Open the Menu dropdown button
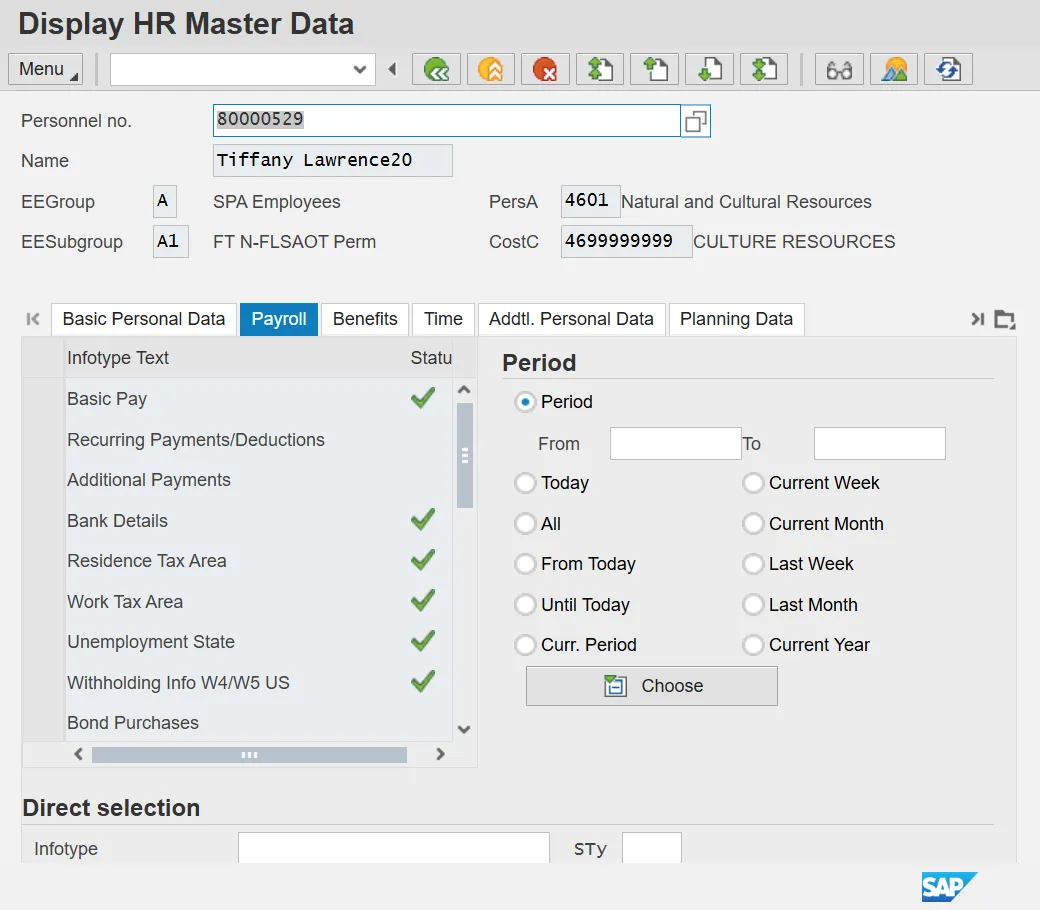Screen dimensions: 1040x910 46,69
